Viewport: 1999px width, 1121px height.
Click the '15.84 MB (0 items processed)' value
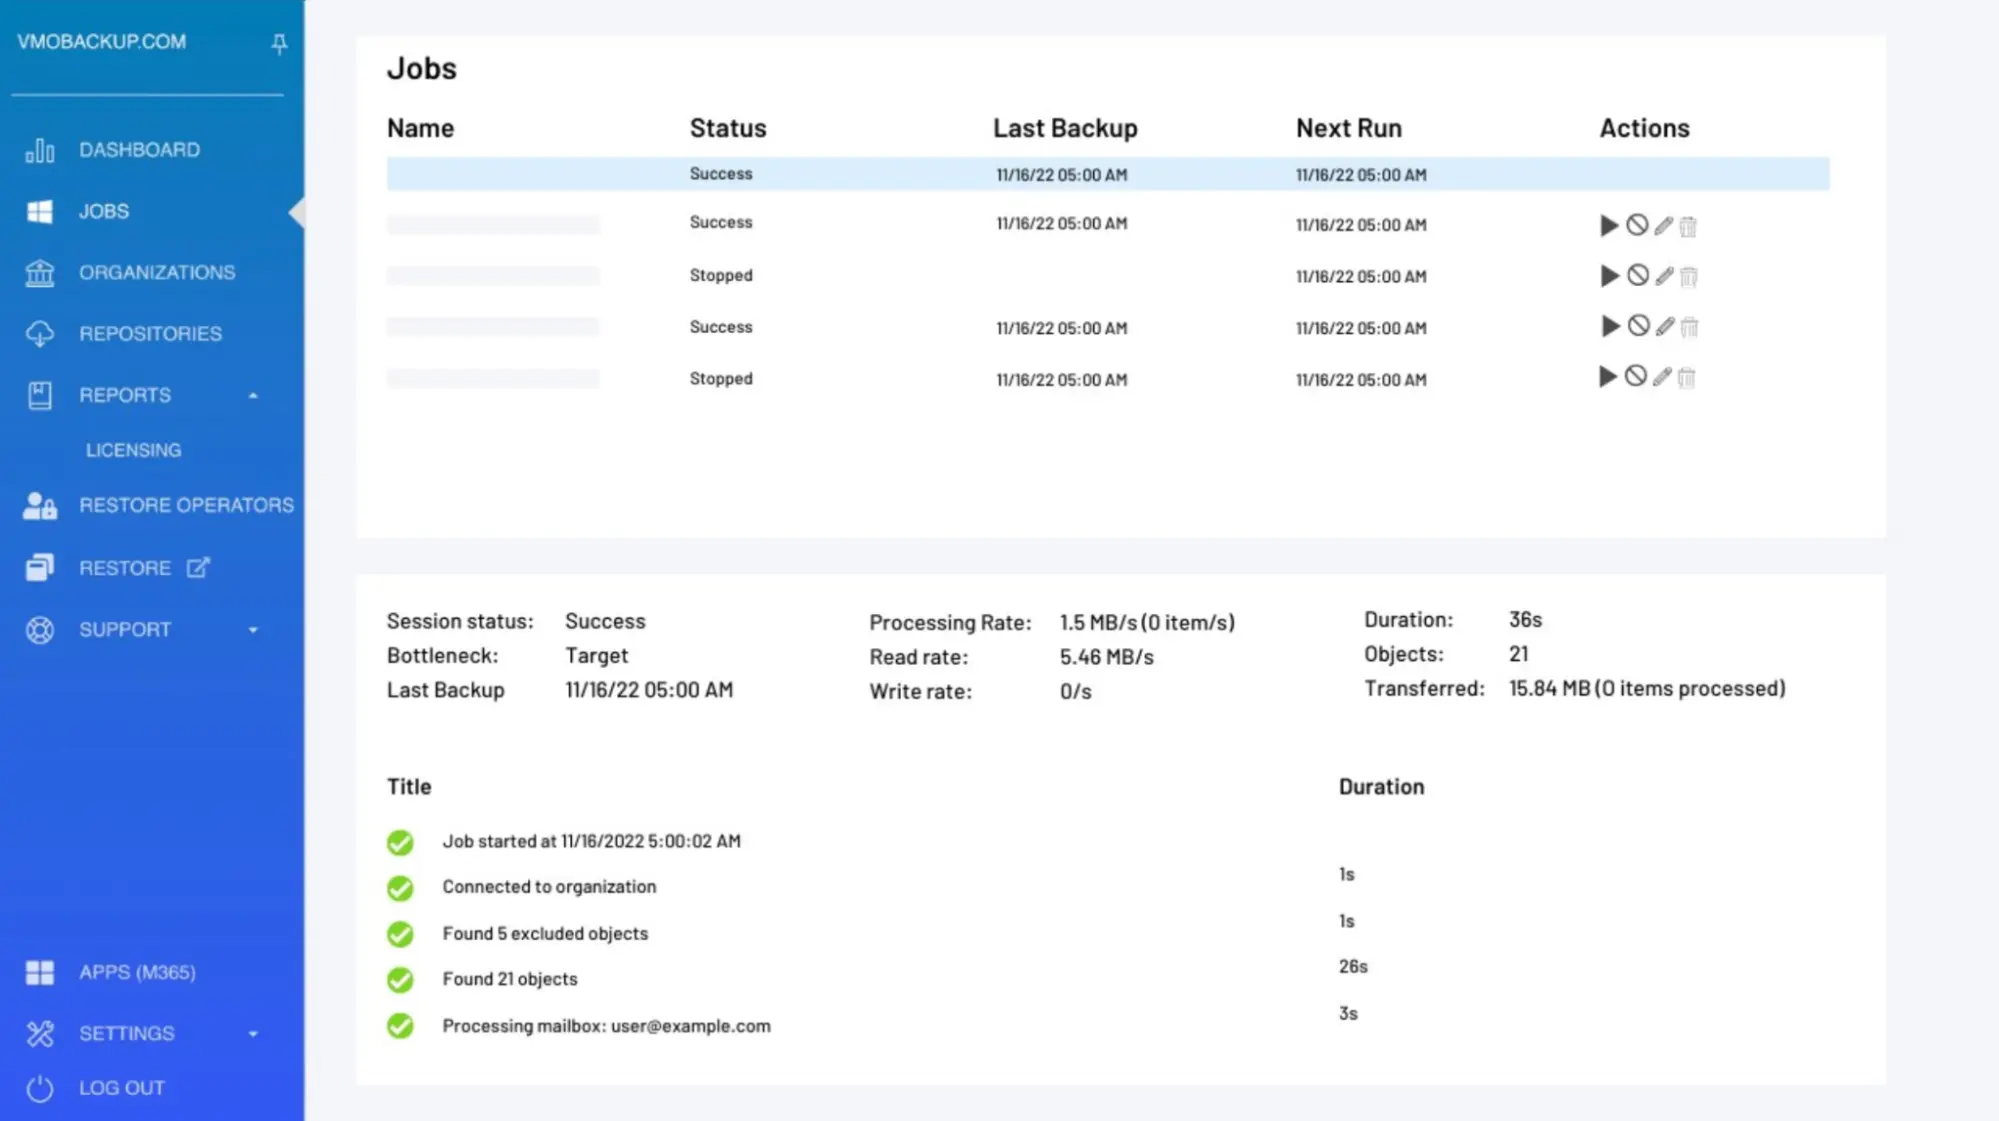1647,688
